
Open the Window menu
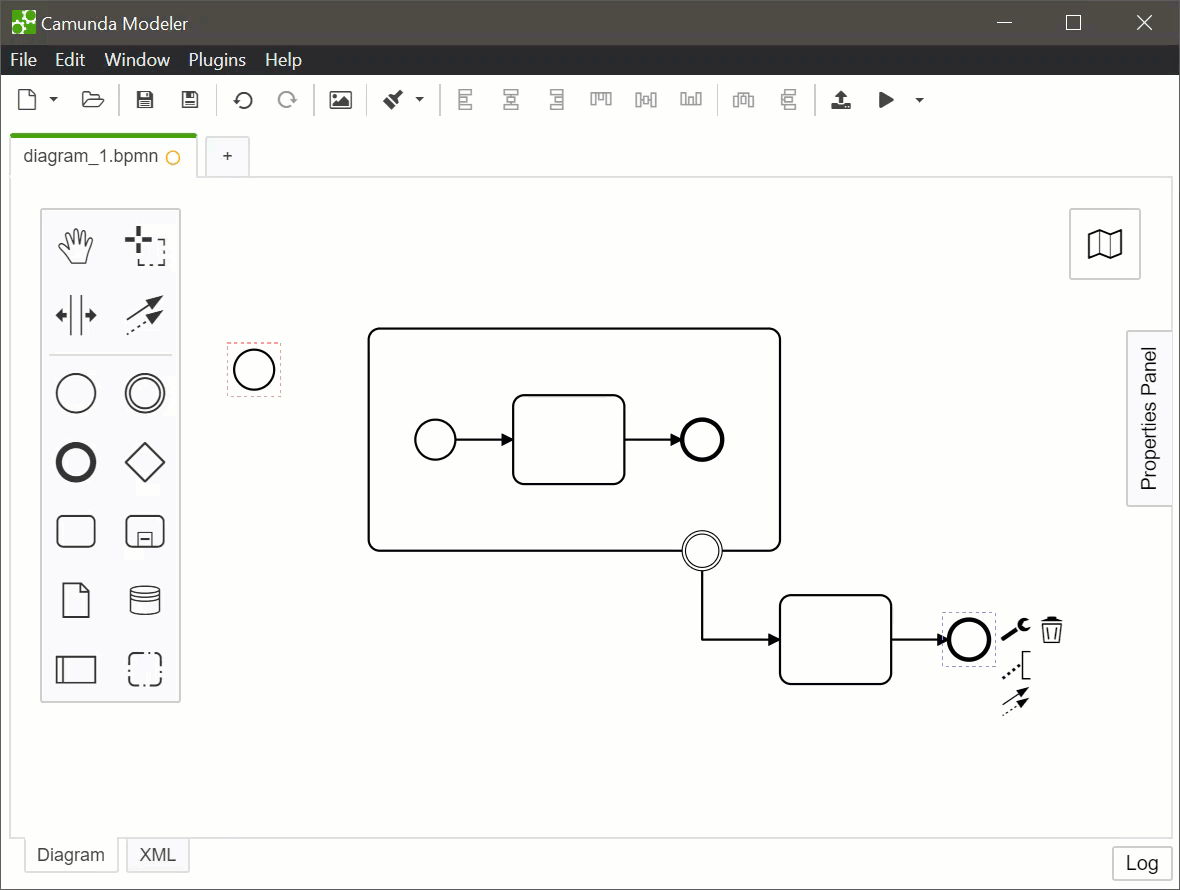[137, 59]
